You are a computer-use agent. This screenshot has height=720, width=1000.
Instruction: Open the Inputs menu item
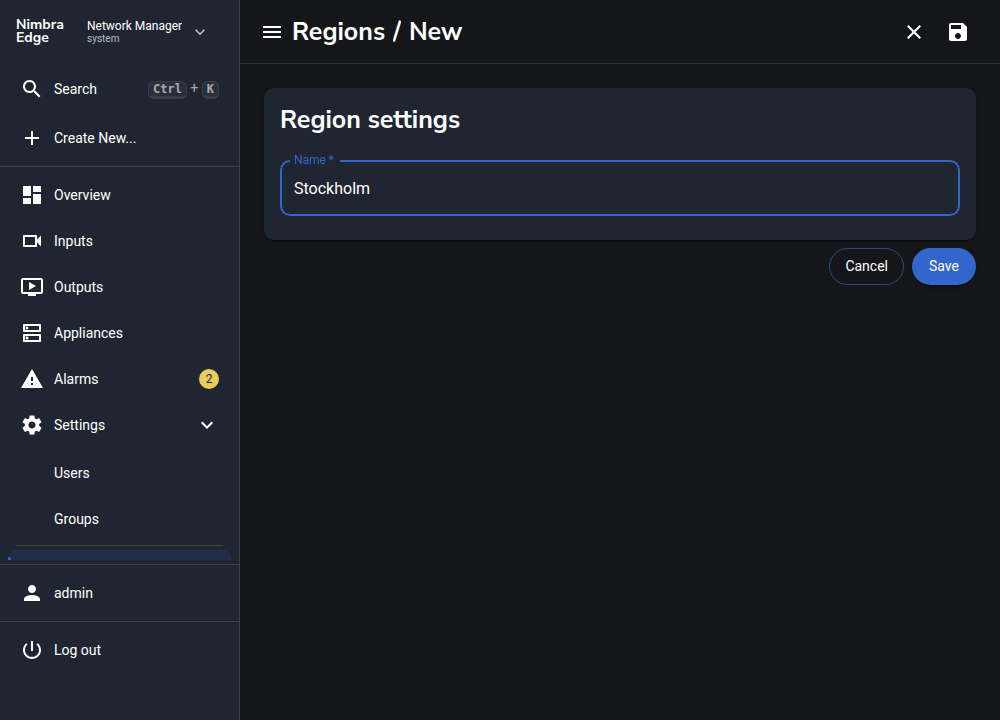pos(120,241)
